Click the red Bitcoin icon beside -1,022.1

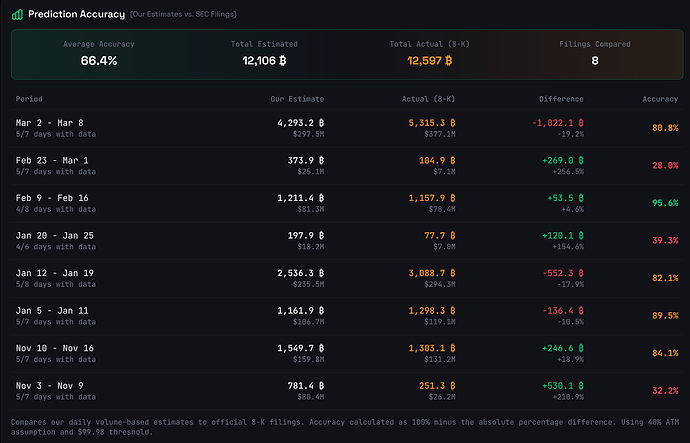581,123
